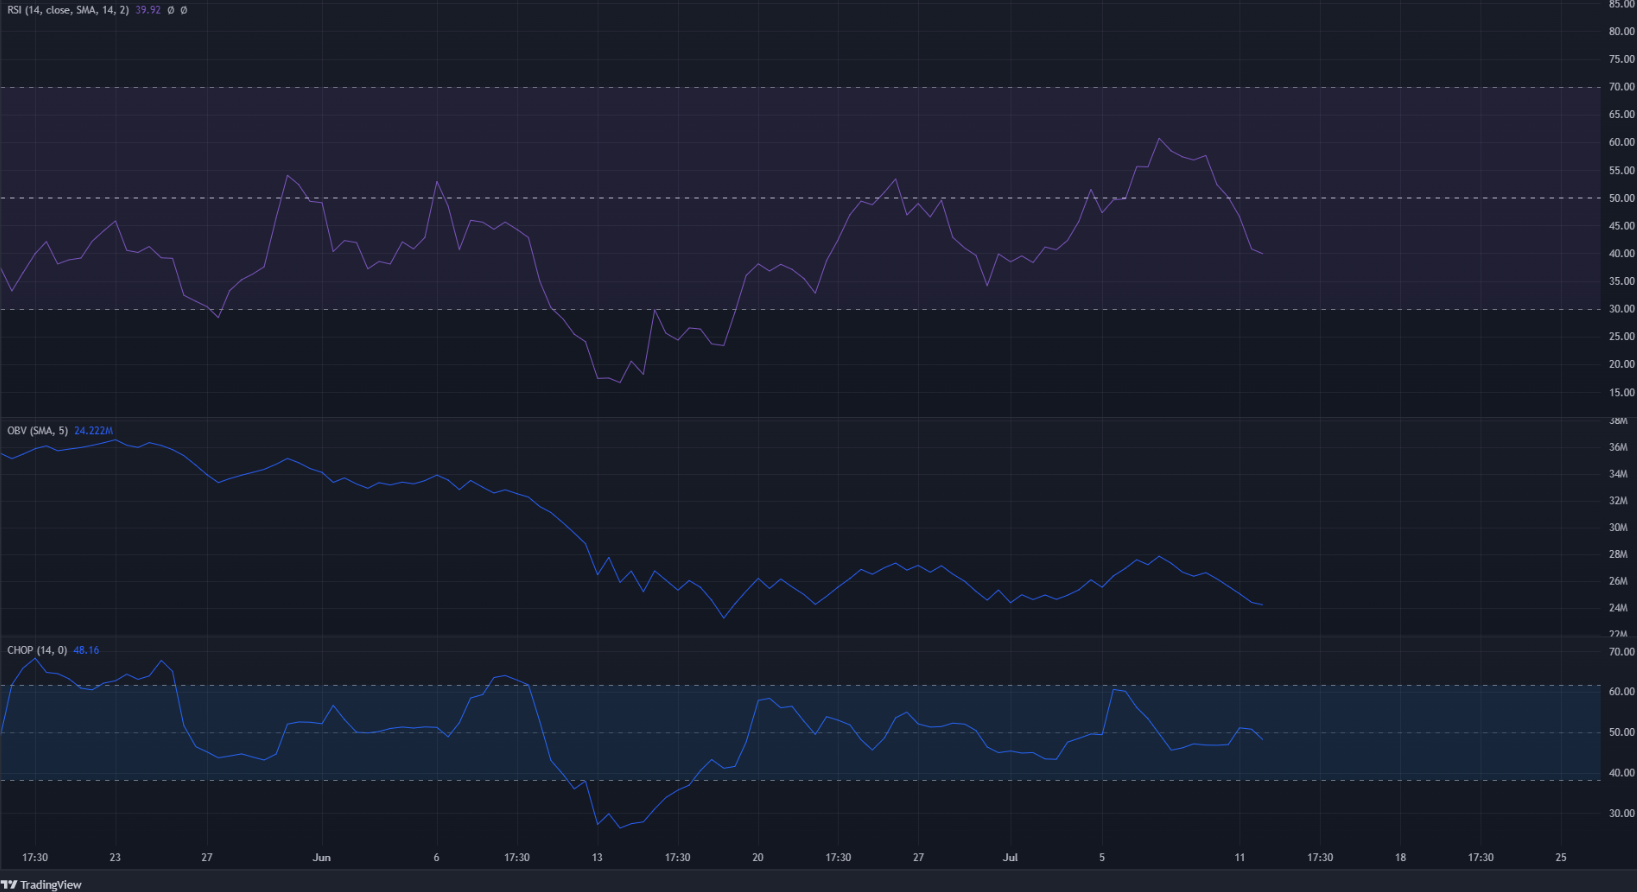Click the CHOP value 48.16
Viewport: 1637px width, 892px height.
click(x=86, y=650)
